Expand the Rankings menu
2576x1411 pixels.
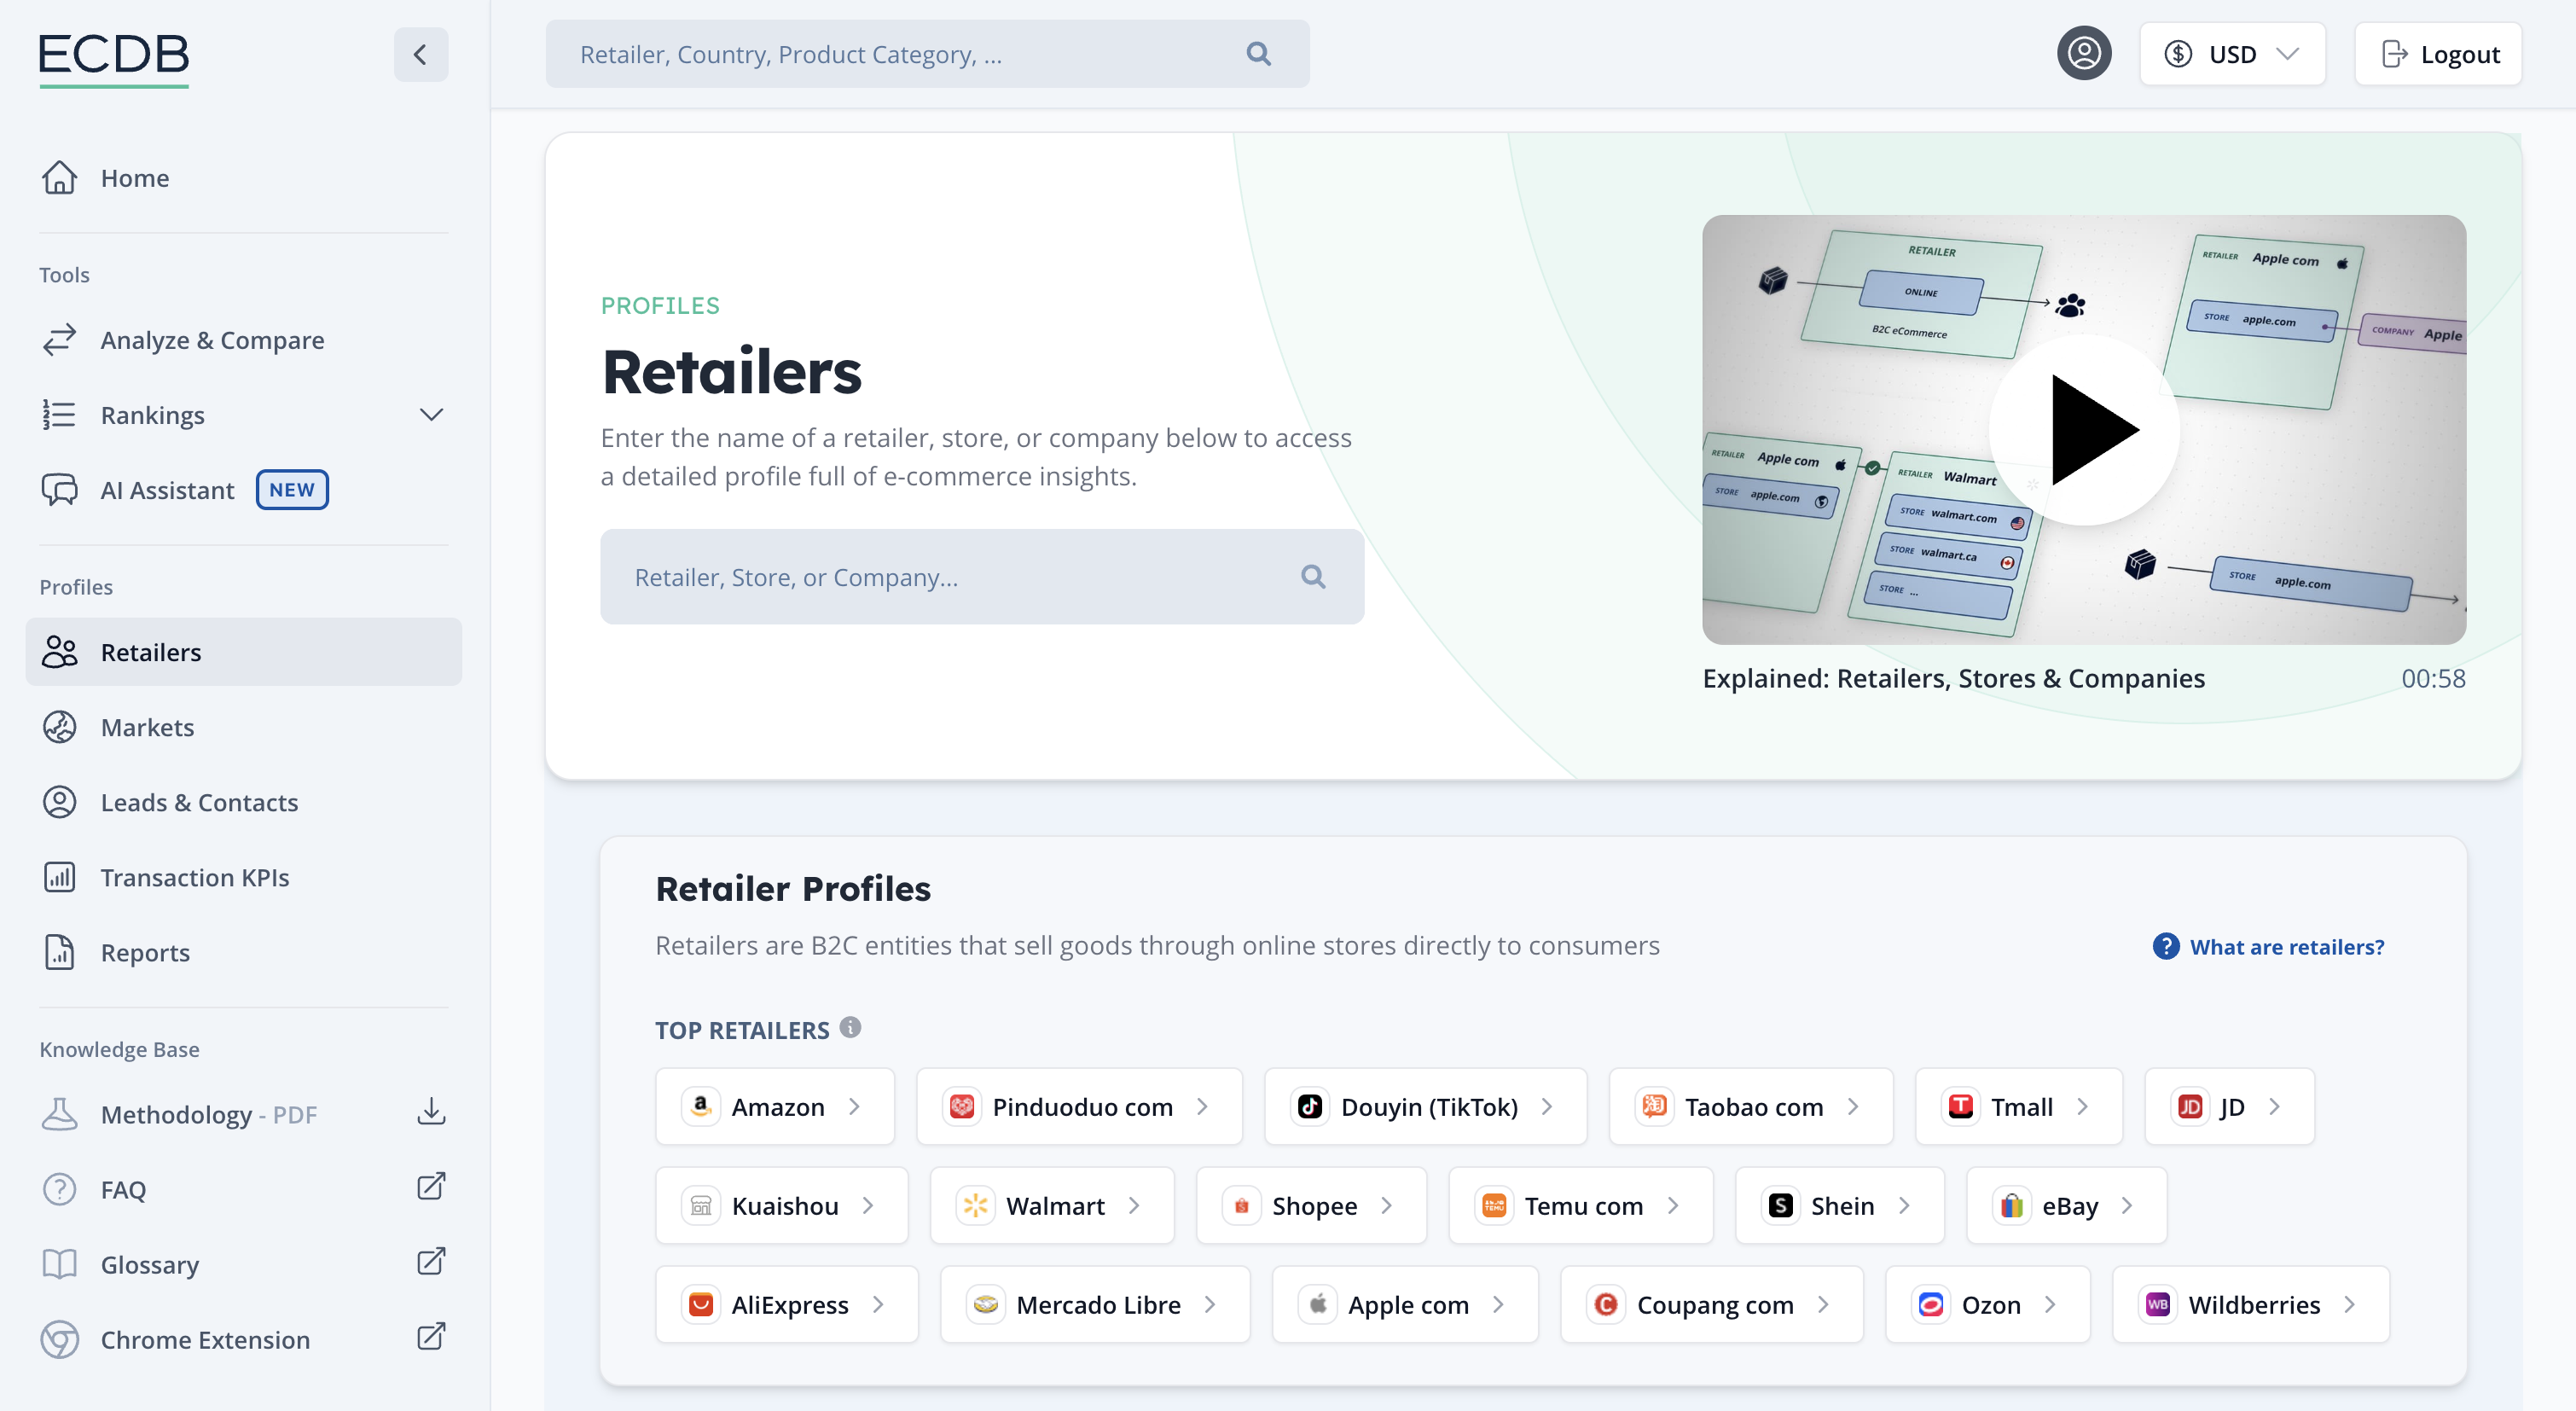[431, 415]
